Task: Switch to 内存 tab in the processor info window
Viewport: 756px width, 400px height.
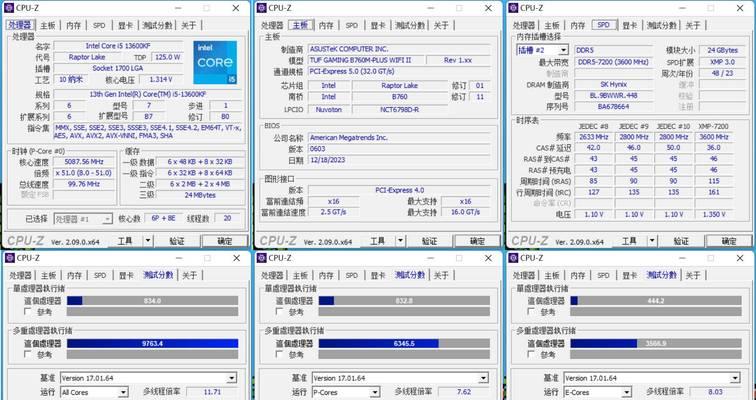Action: pos(73,26)
